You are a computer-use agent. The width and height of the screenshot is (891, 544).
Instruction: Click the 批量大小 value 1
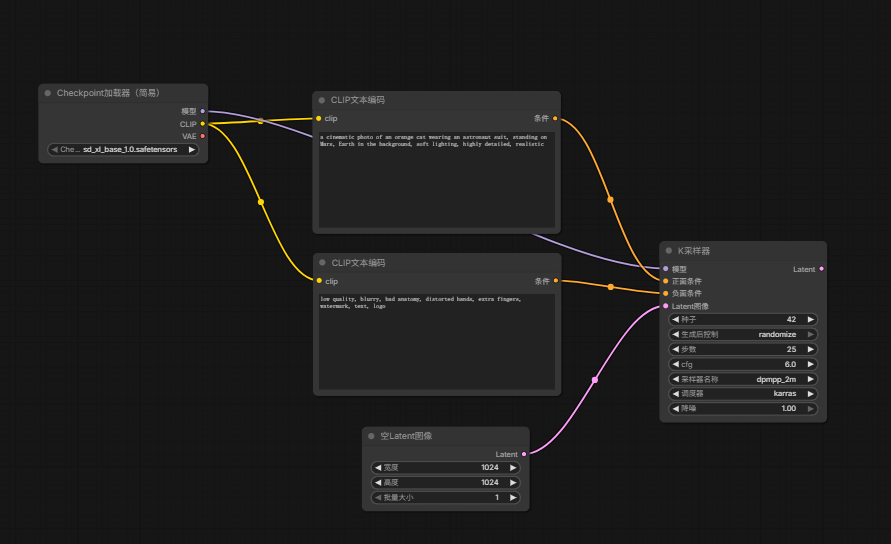(x=497, y=497)
